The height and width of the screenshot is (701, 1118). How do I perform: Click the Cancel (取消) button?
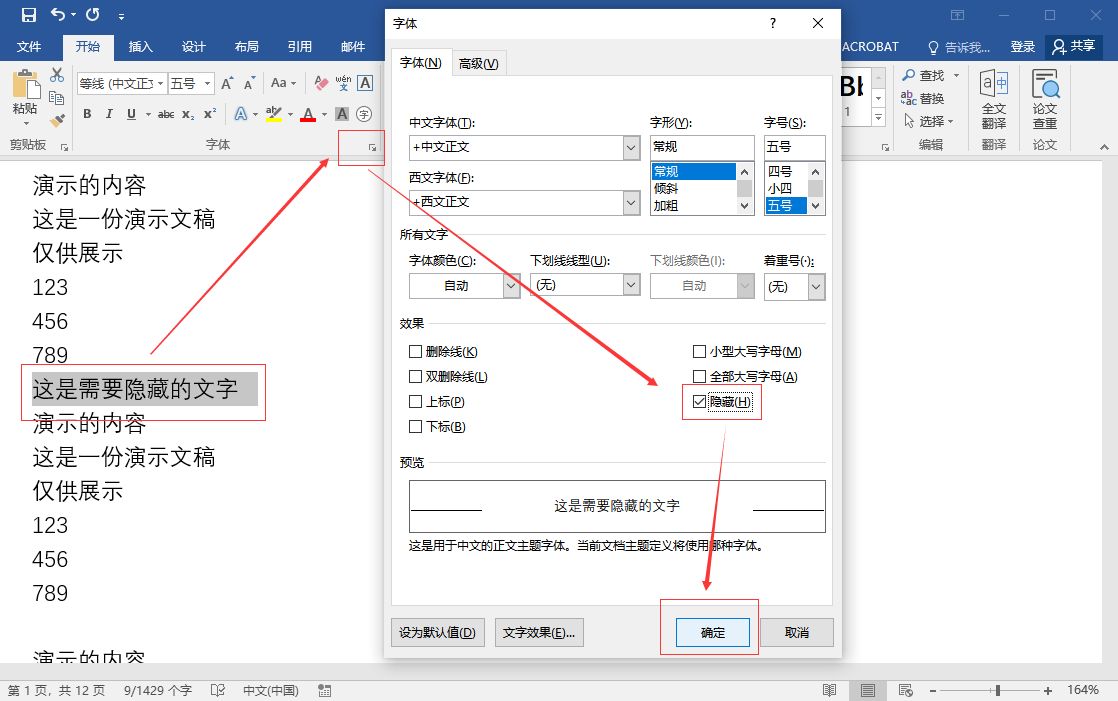coord(796,633)
